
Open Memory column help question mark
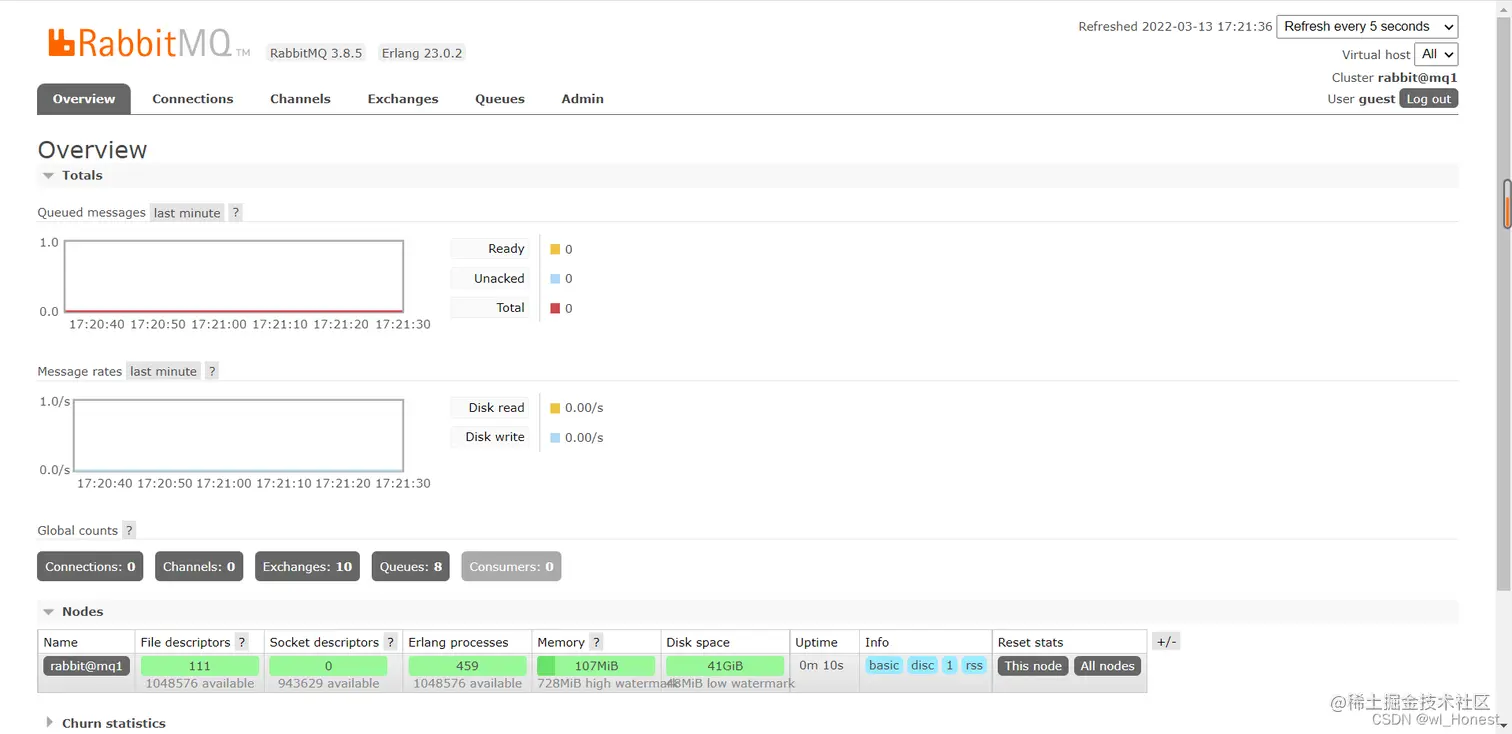(596, 642)
